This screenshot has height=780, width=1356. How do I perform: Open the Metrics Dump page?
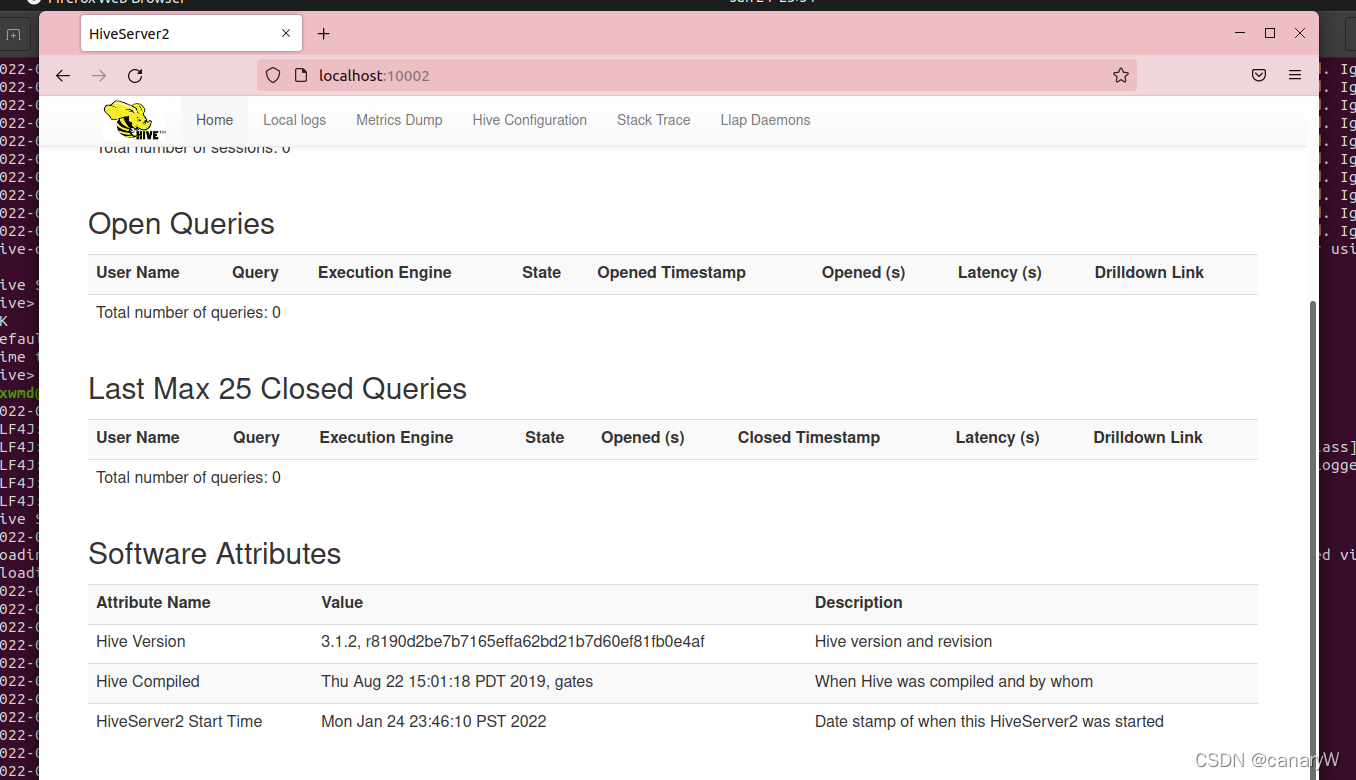click(x=399, y=120)
